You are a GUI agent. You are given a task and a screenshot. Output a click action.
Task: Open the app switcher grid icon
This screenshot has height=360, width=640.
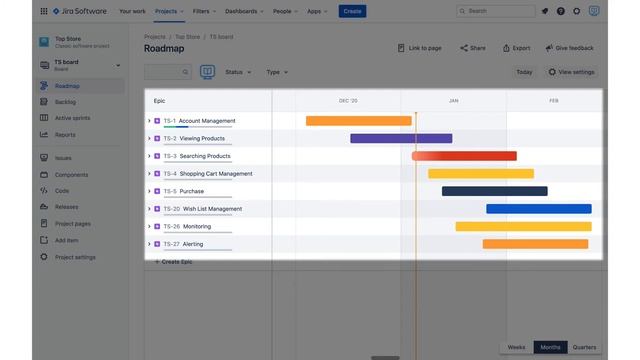tap(44, 11)
